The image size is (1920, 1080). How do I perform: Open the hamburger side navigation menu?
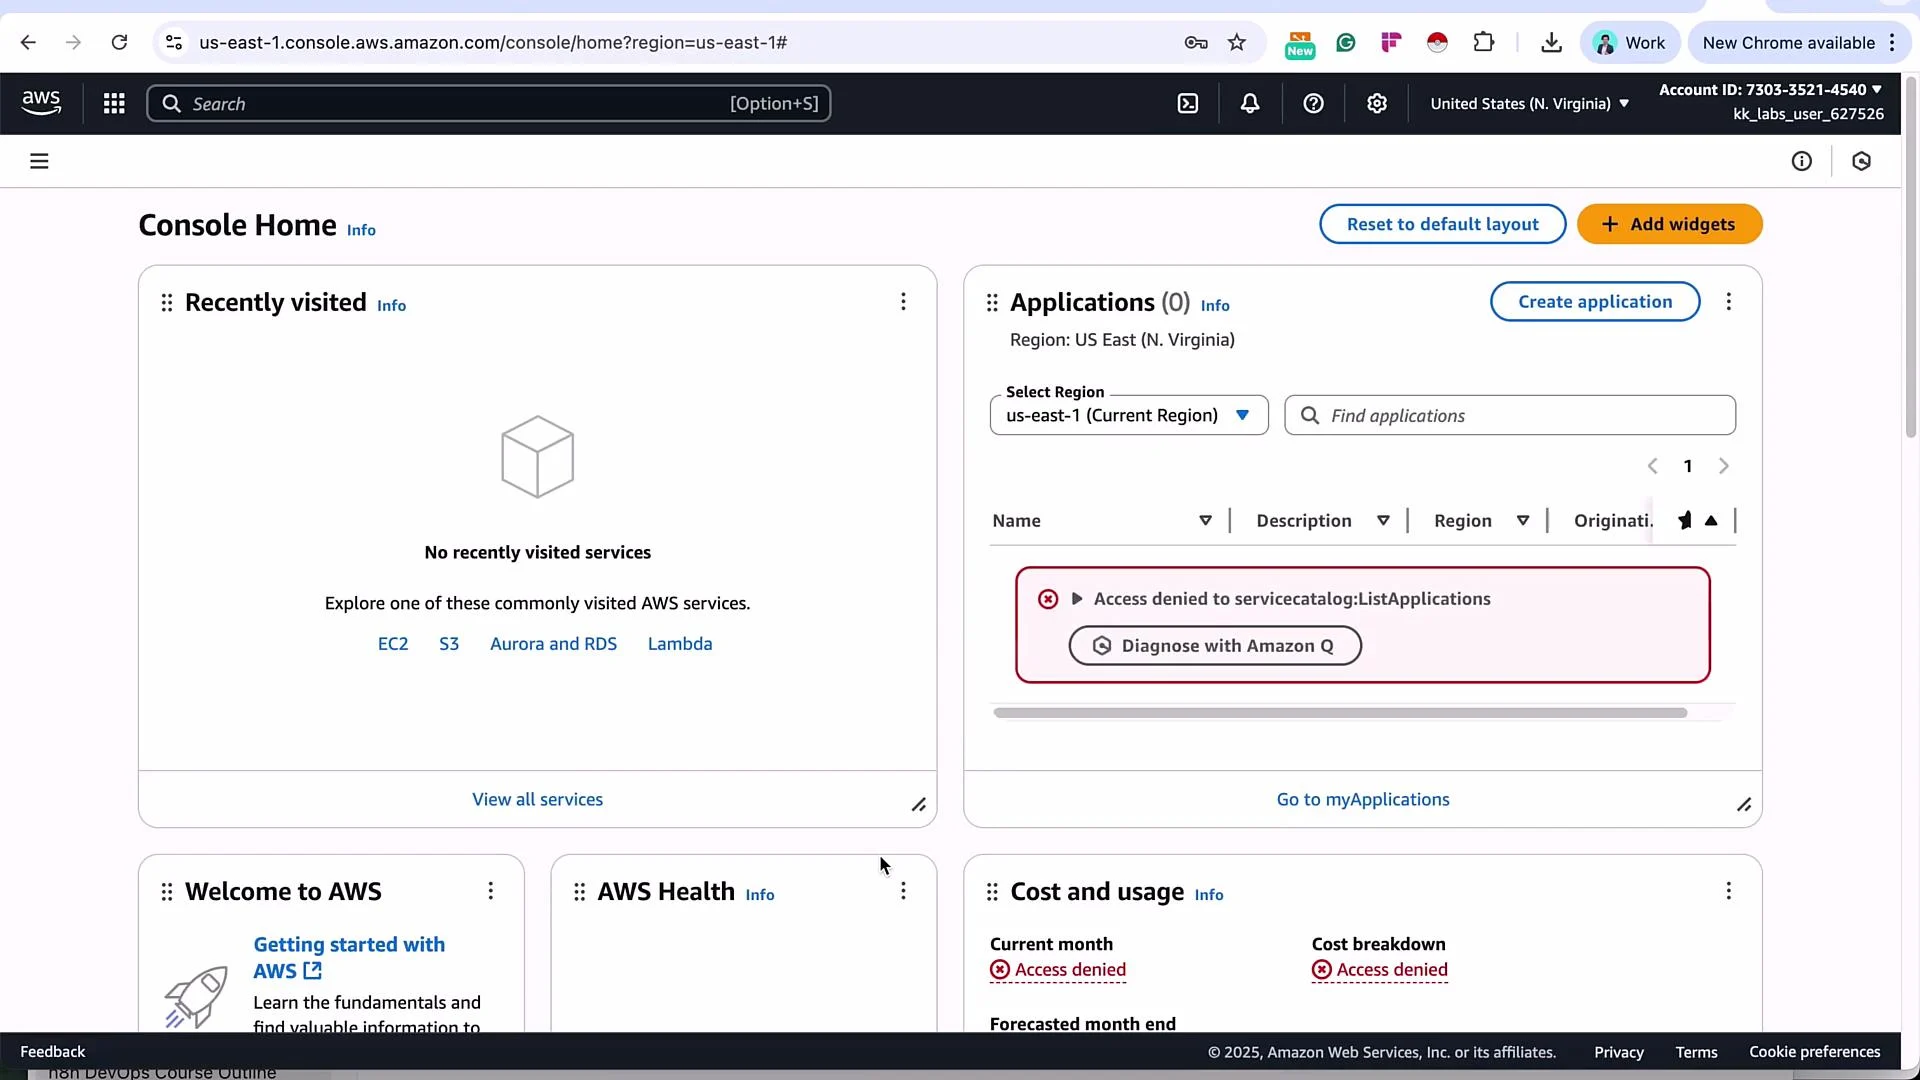[x=39, y=161]
